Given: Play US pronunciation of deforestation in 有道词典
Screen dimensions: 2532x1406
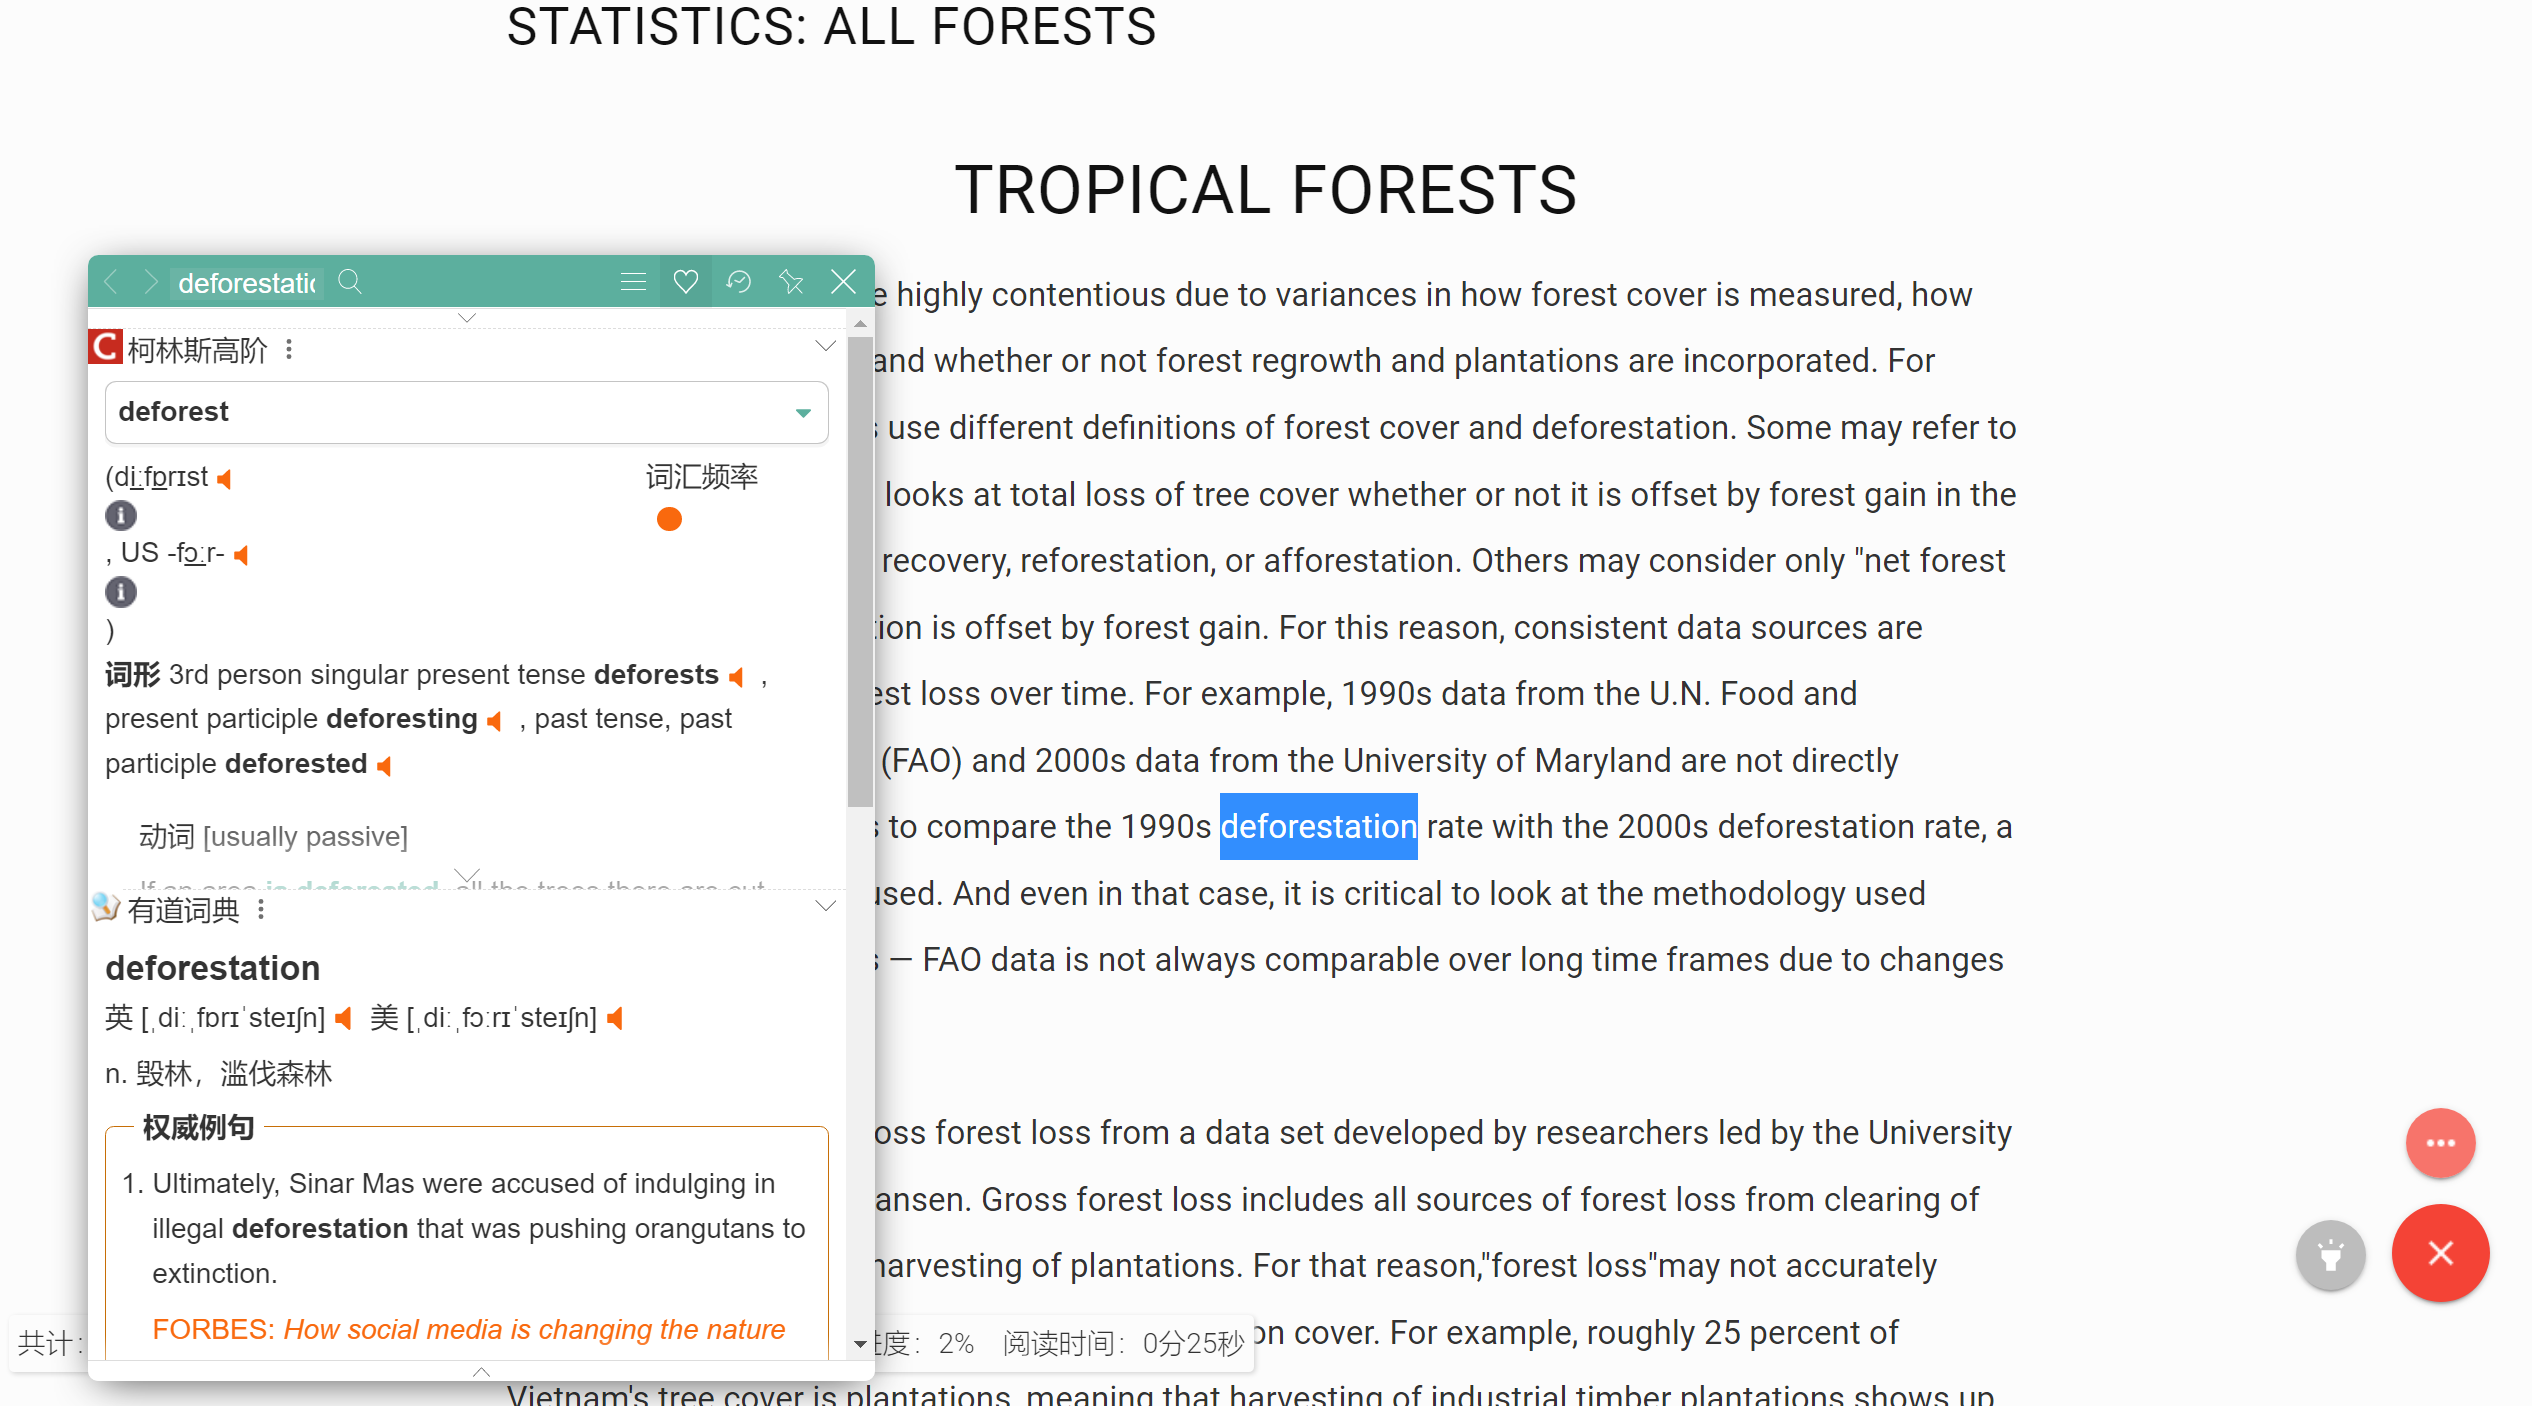Looking at the screenshot, I should point(615,1018).
